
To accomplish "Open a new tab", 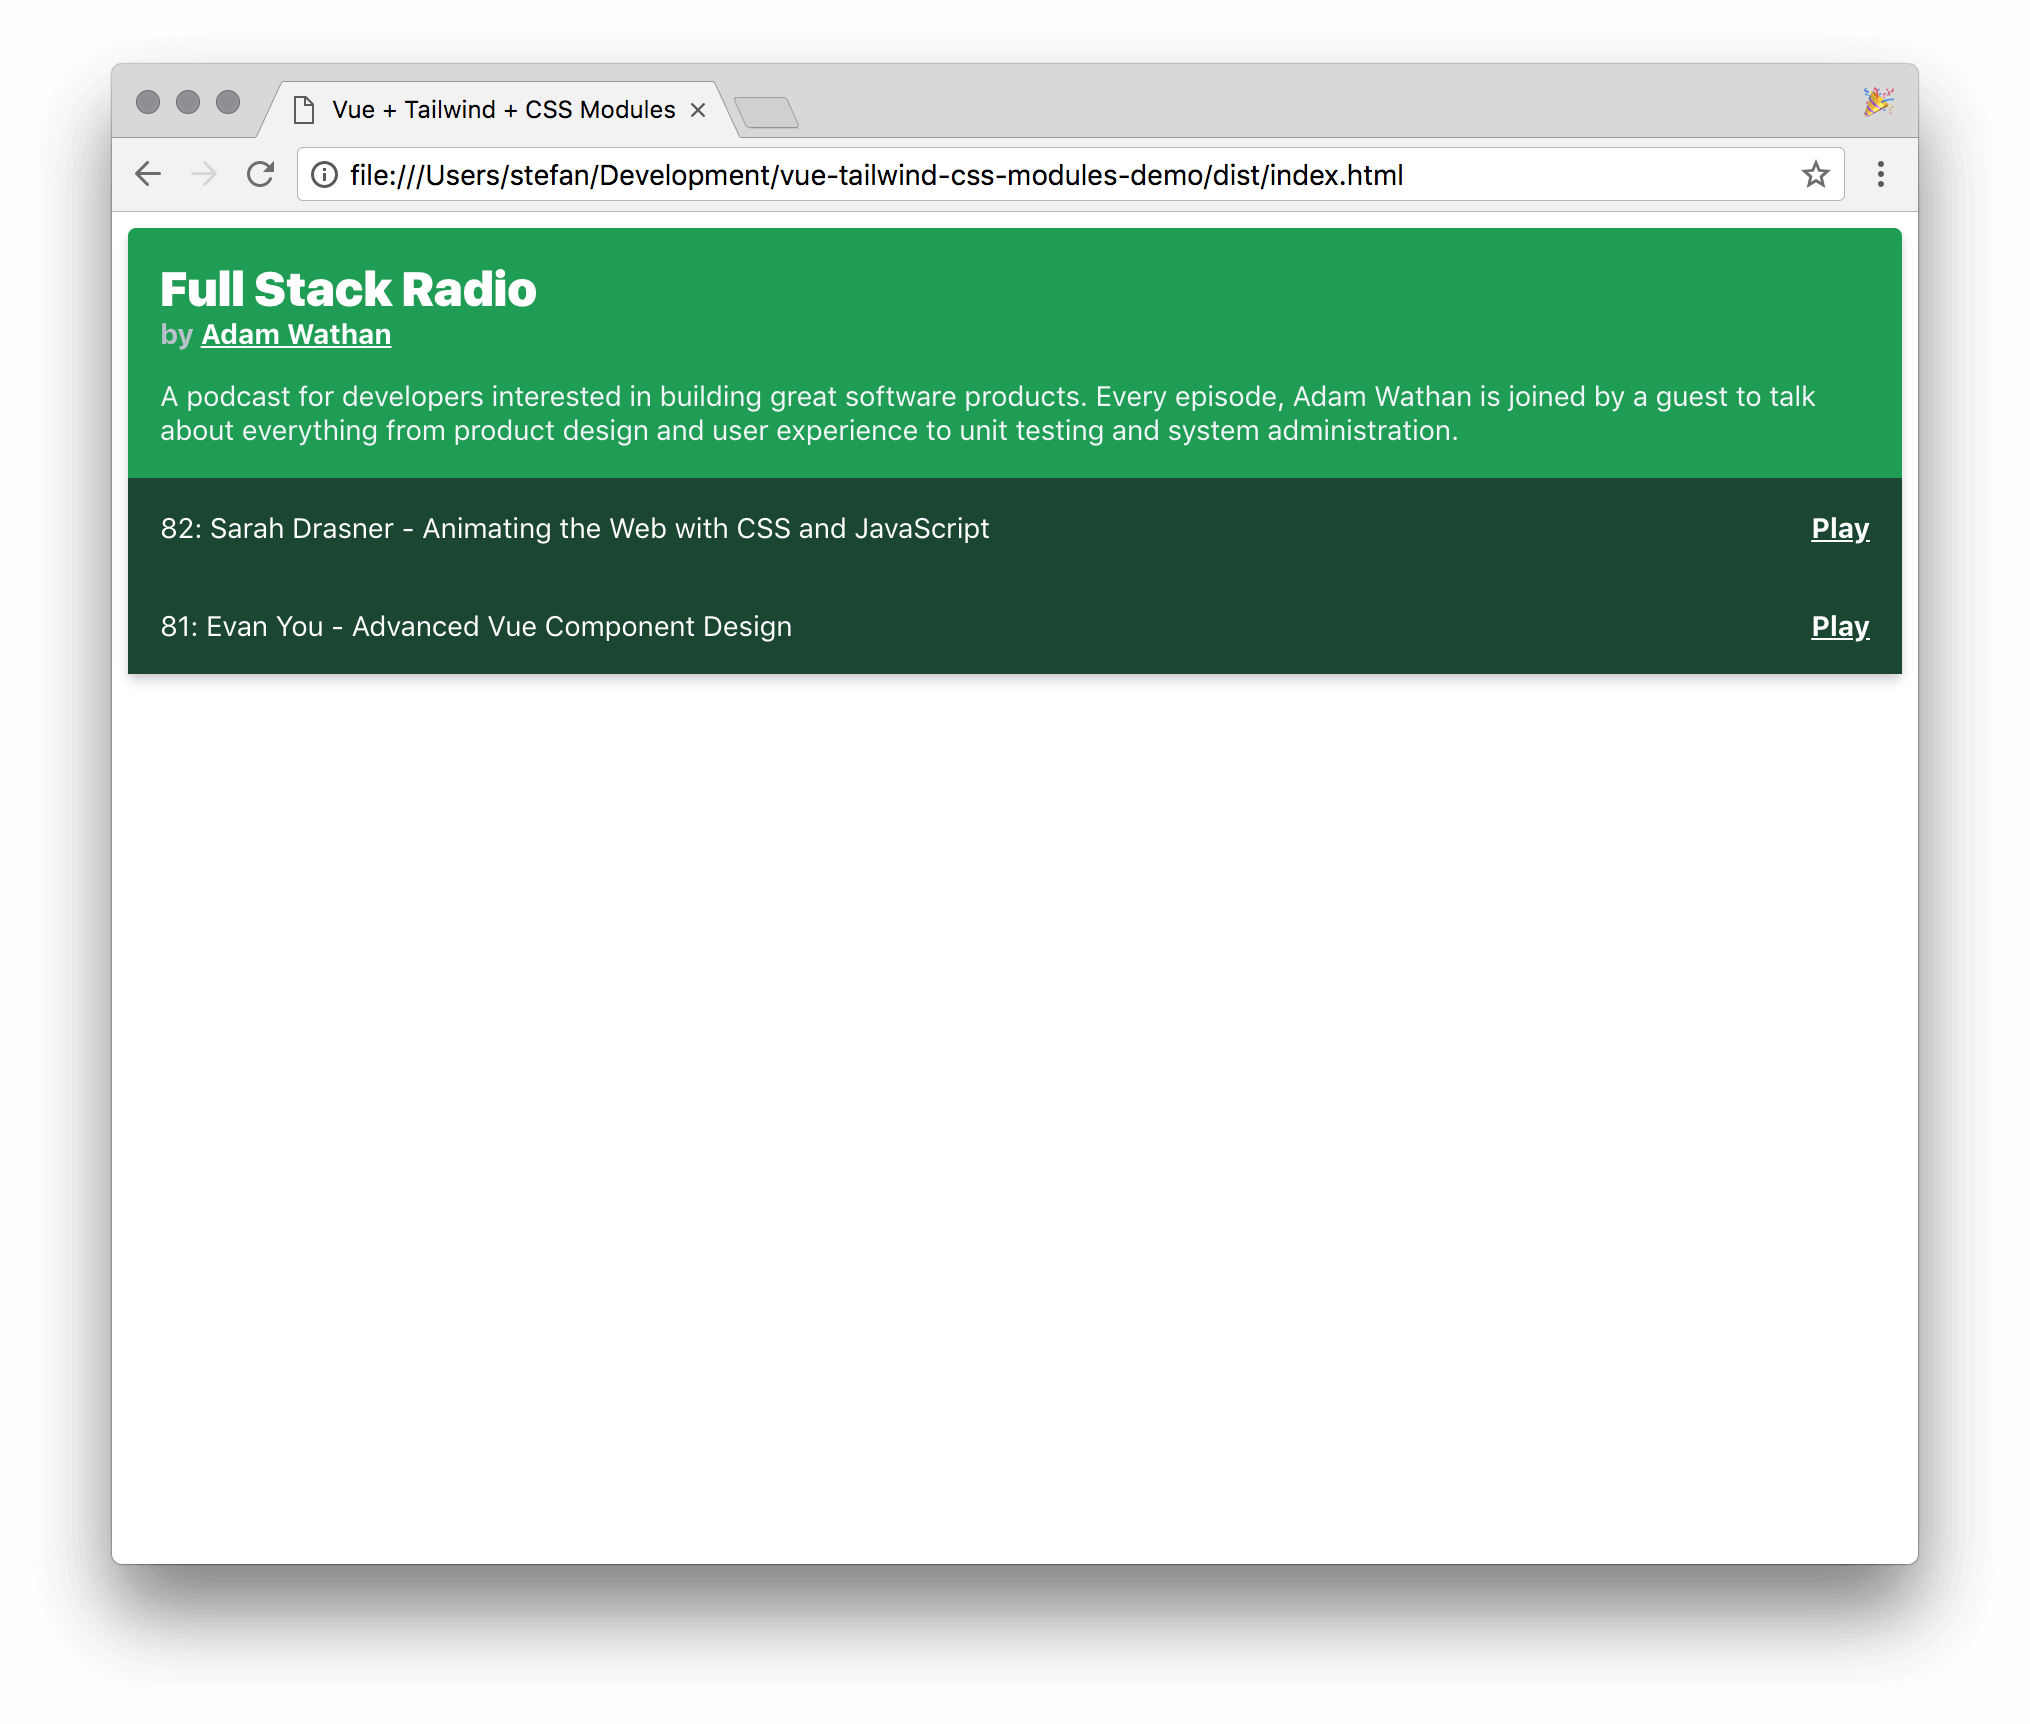I will tap(766, 112).
